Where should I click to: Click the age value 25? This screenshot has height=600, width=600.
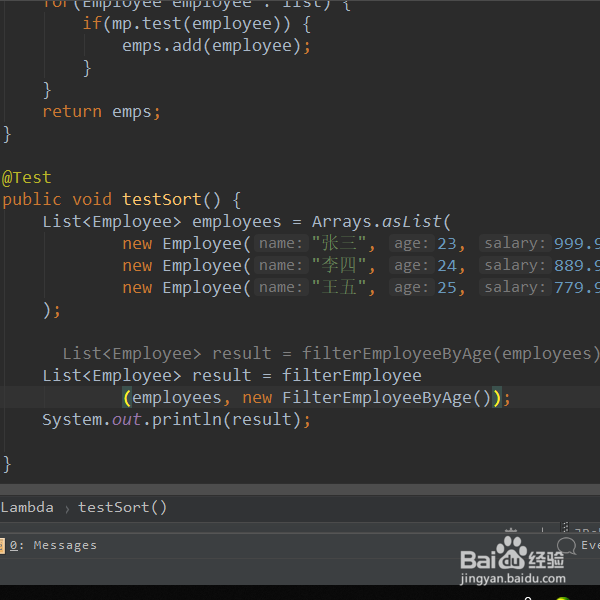(447, 288)
